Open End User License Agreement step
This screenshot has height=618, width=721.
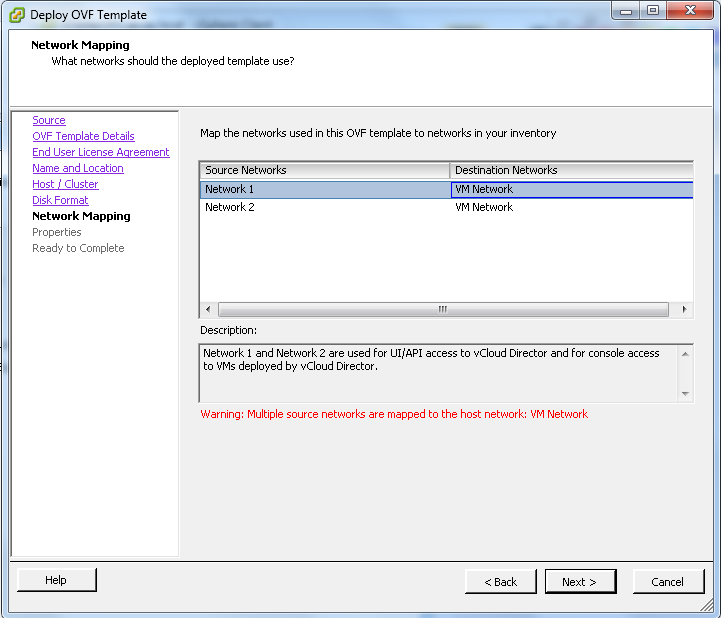tap(101, 152)
